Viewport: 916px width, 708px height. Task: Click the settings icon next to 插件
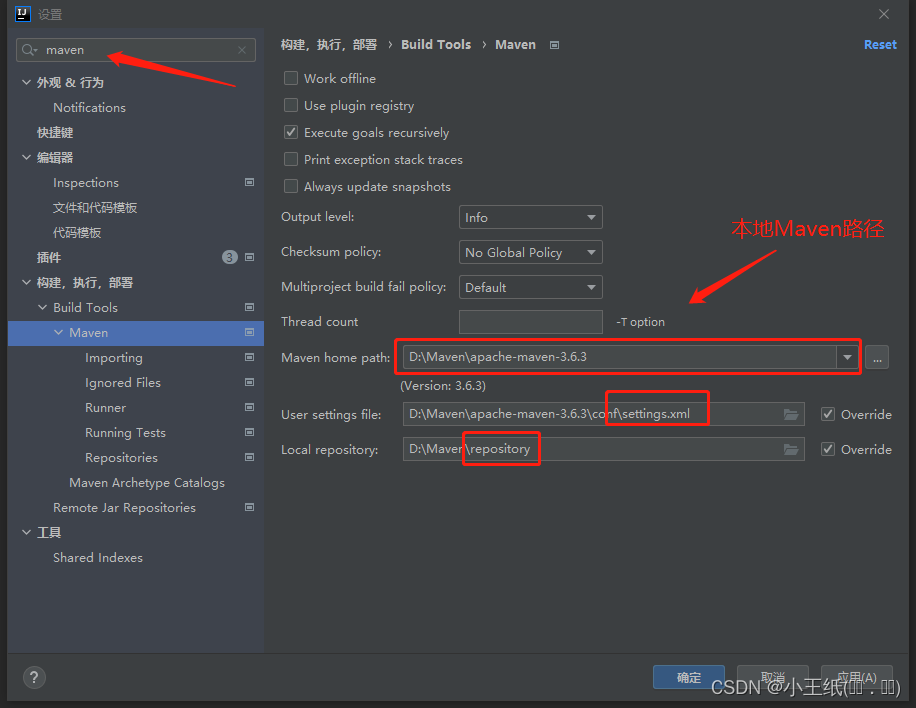pos(249,257)
